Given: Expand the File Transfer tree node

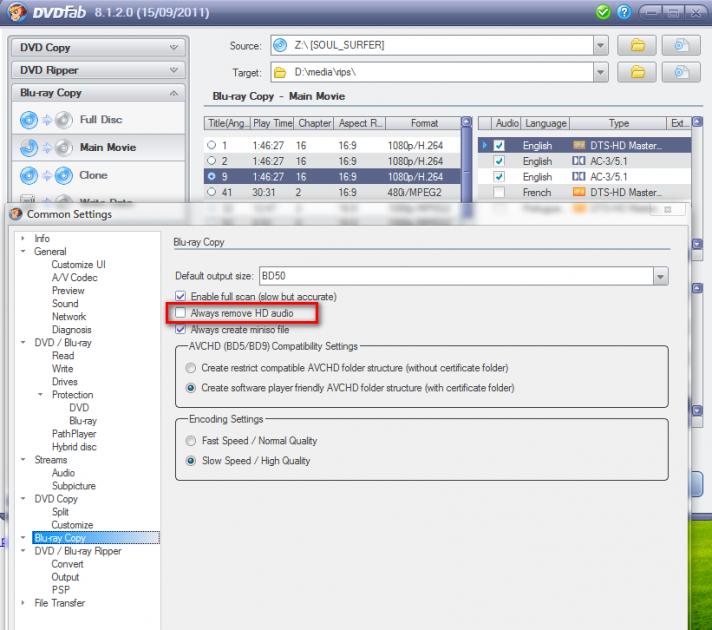Looking at the screenshot, I should tap(23, 603).
